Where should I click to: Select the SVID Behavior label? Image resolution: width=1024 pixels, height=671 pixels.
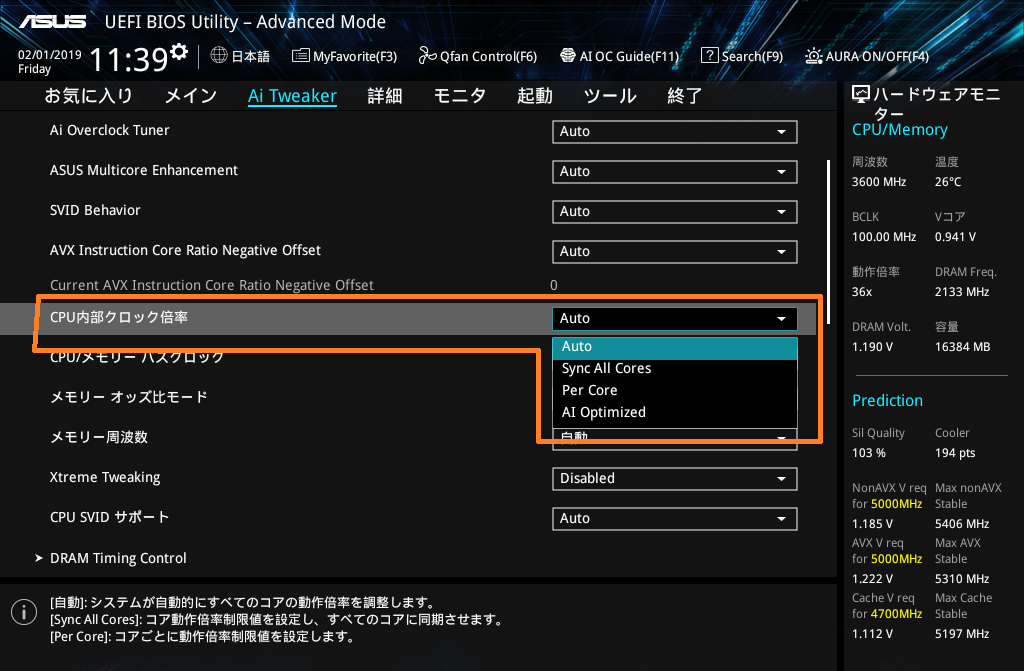point(95,210)
